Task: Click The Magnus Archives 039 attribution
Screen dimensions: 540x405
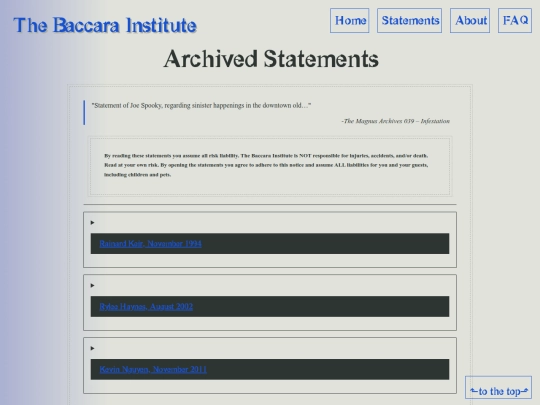Action: [395, 121]
